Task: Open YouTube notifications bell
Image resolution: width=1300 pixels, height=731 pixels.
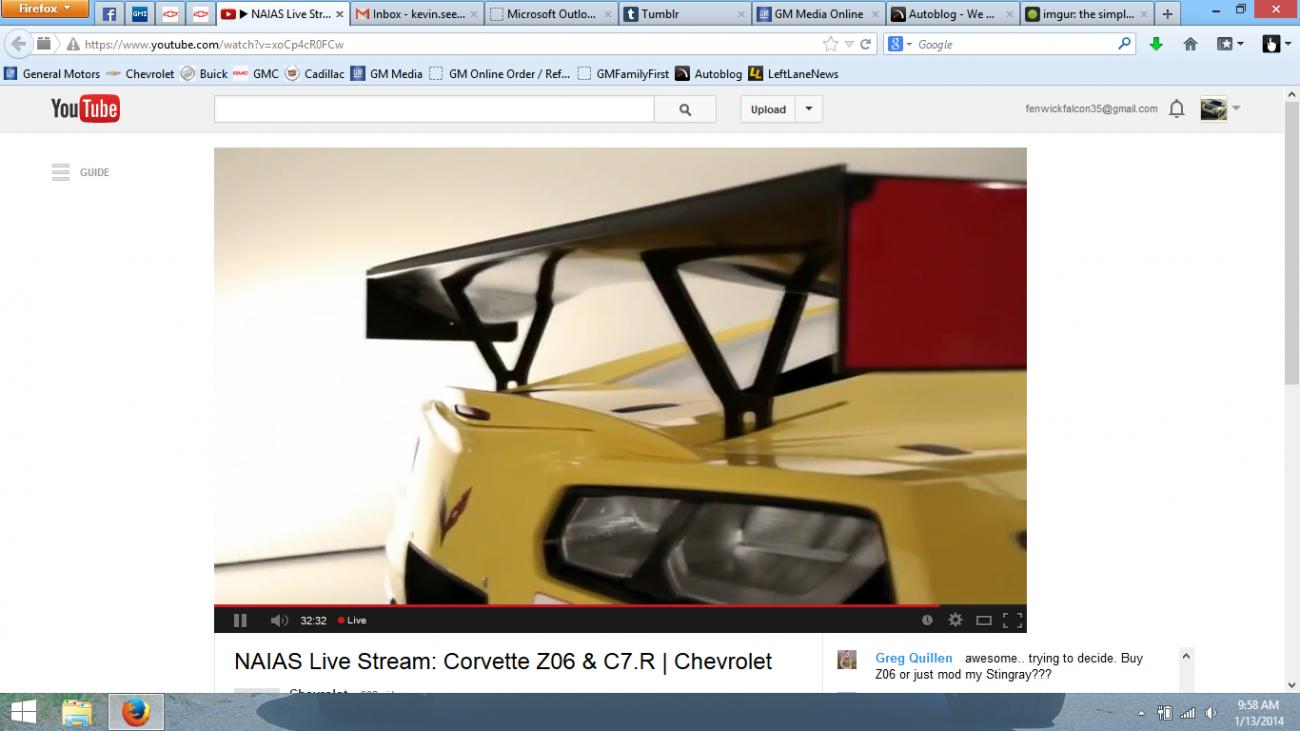Action: point(1177,109)
